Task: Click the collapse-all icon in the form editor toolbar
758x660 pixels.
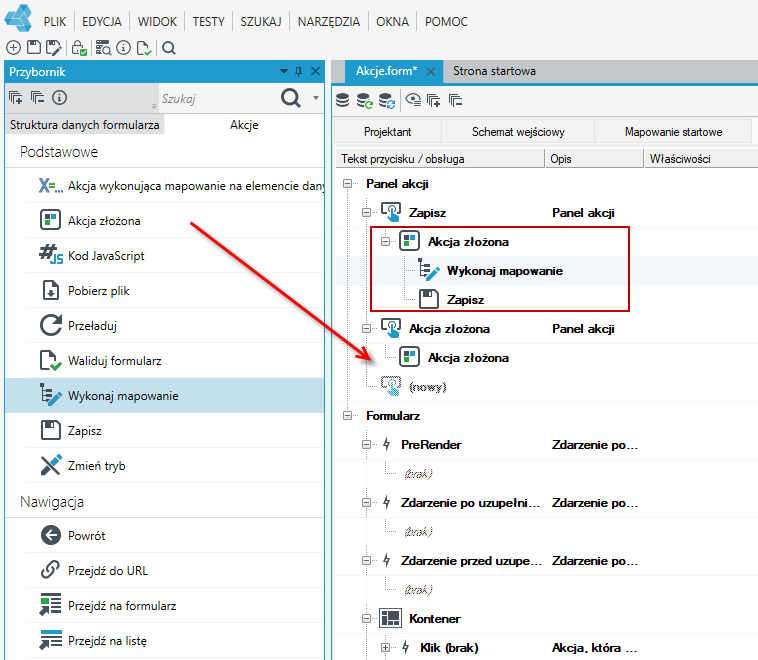Action: coord(455,101)
